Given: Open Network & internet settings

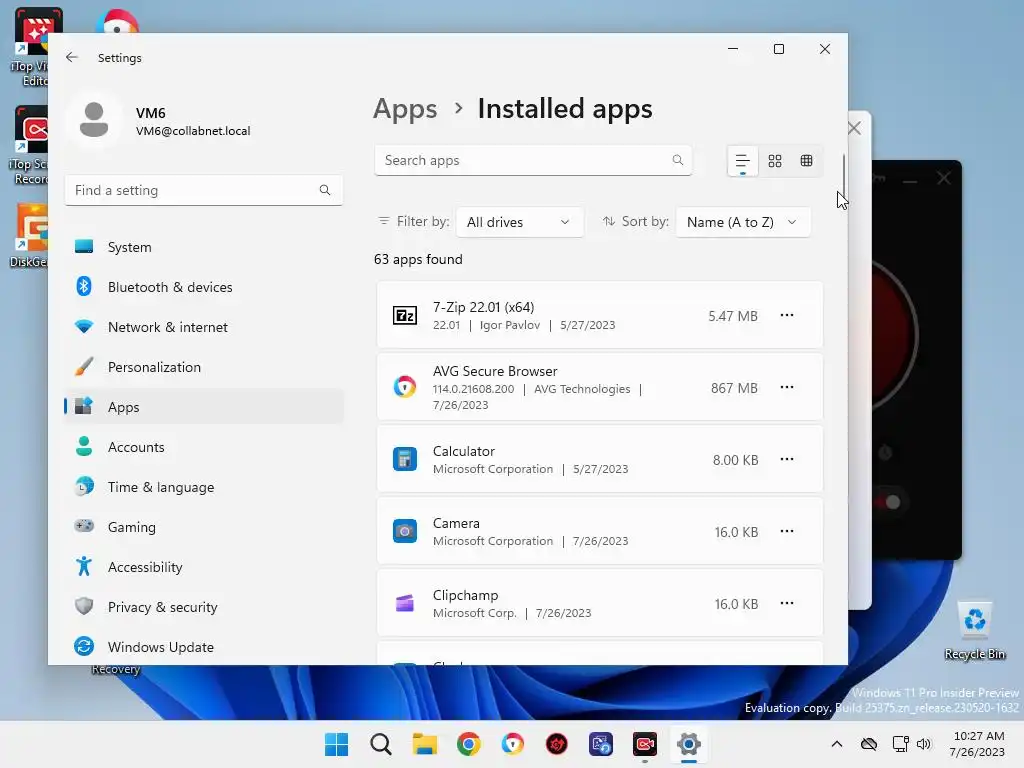Looking at the screenshot, I should tap(204, 327).
